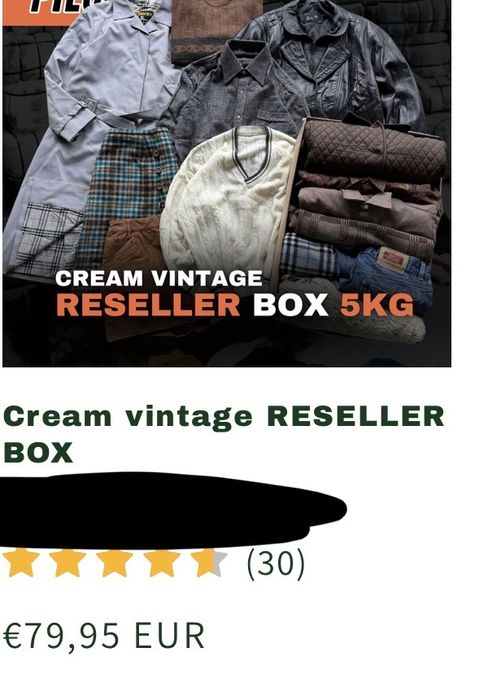Open the Cream vintage RESELLER BOX title link
Viewport: 488px width, 699px height.
[223, 434]
